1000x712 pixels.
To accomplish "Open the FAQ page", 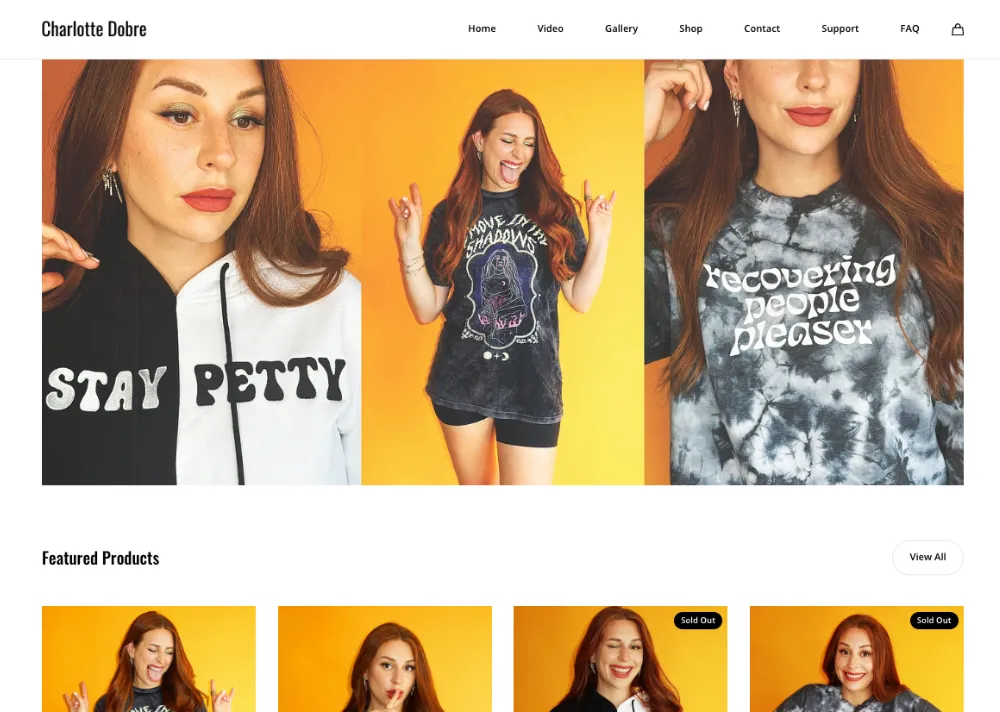I will [909, 29].
